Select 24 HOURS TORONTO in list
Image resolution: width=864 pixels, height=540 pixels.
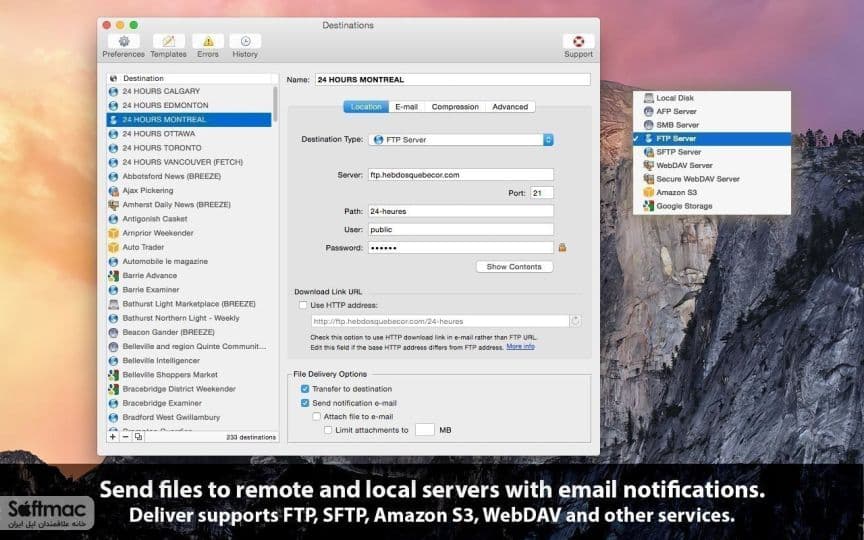[x=189, y=148]
